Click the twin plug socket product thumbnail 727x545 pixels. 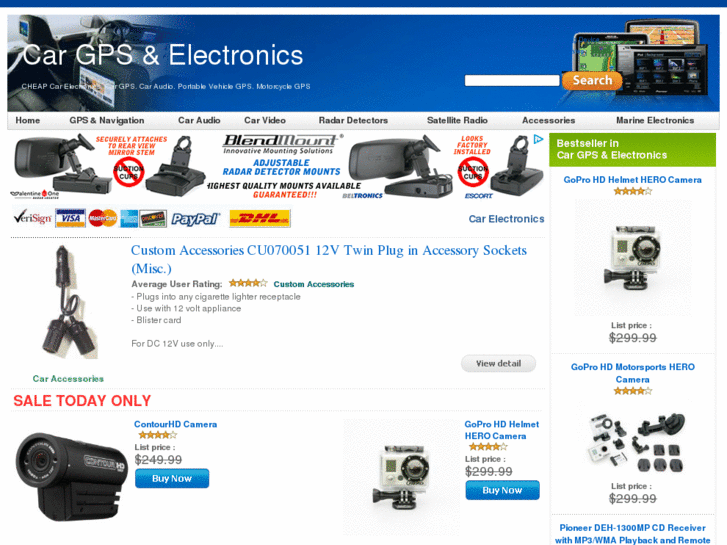pyautogui.click(x=70, y=302)
